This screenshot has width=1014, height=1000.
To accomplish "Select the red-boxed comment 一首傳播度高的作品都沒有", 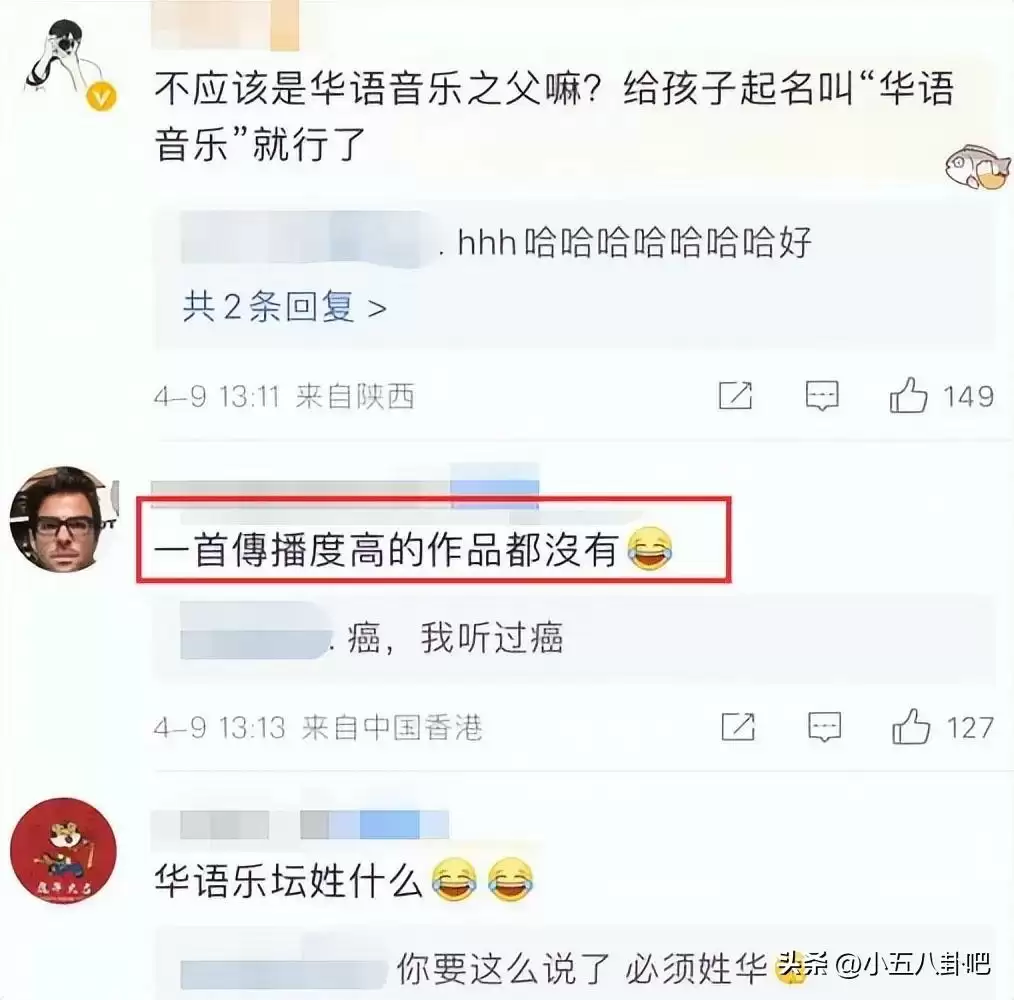I will [414, 550].
